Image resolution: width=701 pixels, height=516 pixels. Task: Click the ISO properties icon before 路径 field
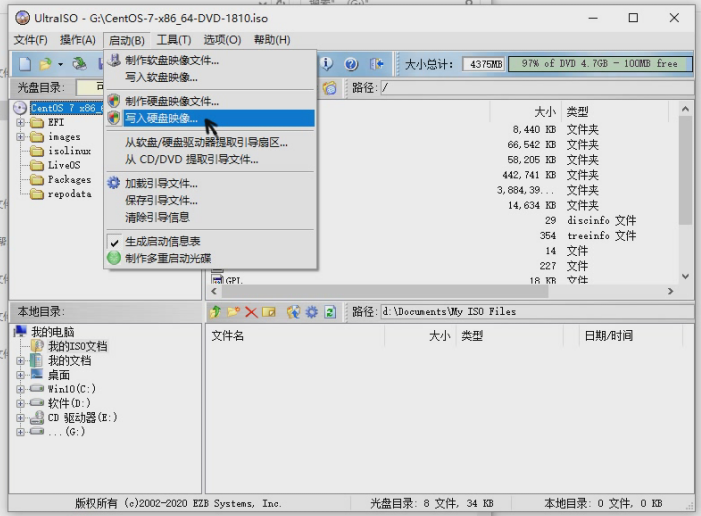(329, 88)
